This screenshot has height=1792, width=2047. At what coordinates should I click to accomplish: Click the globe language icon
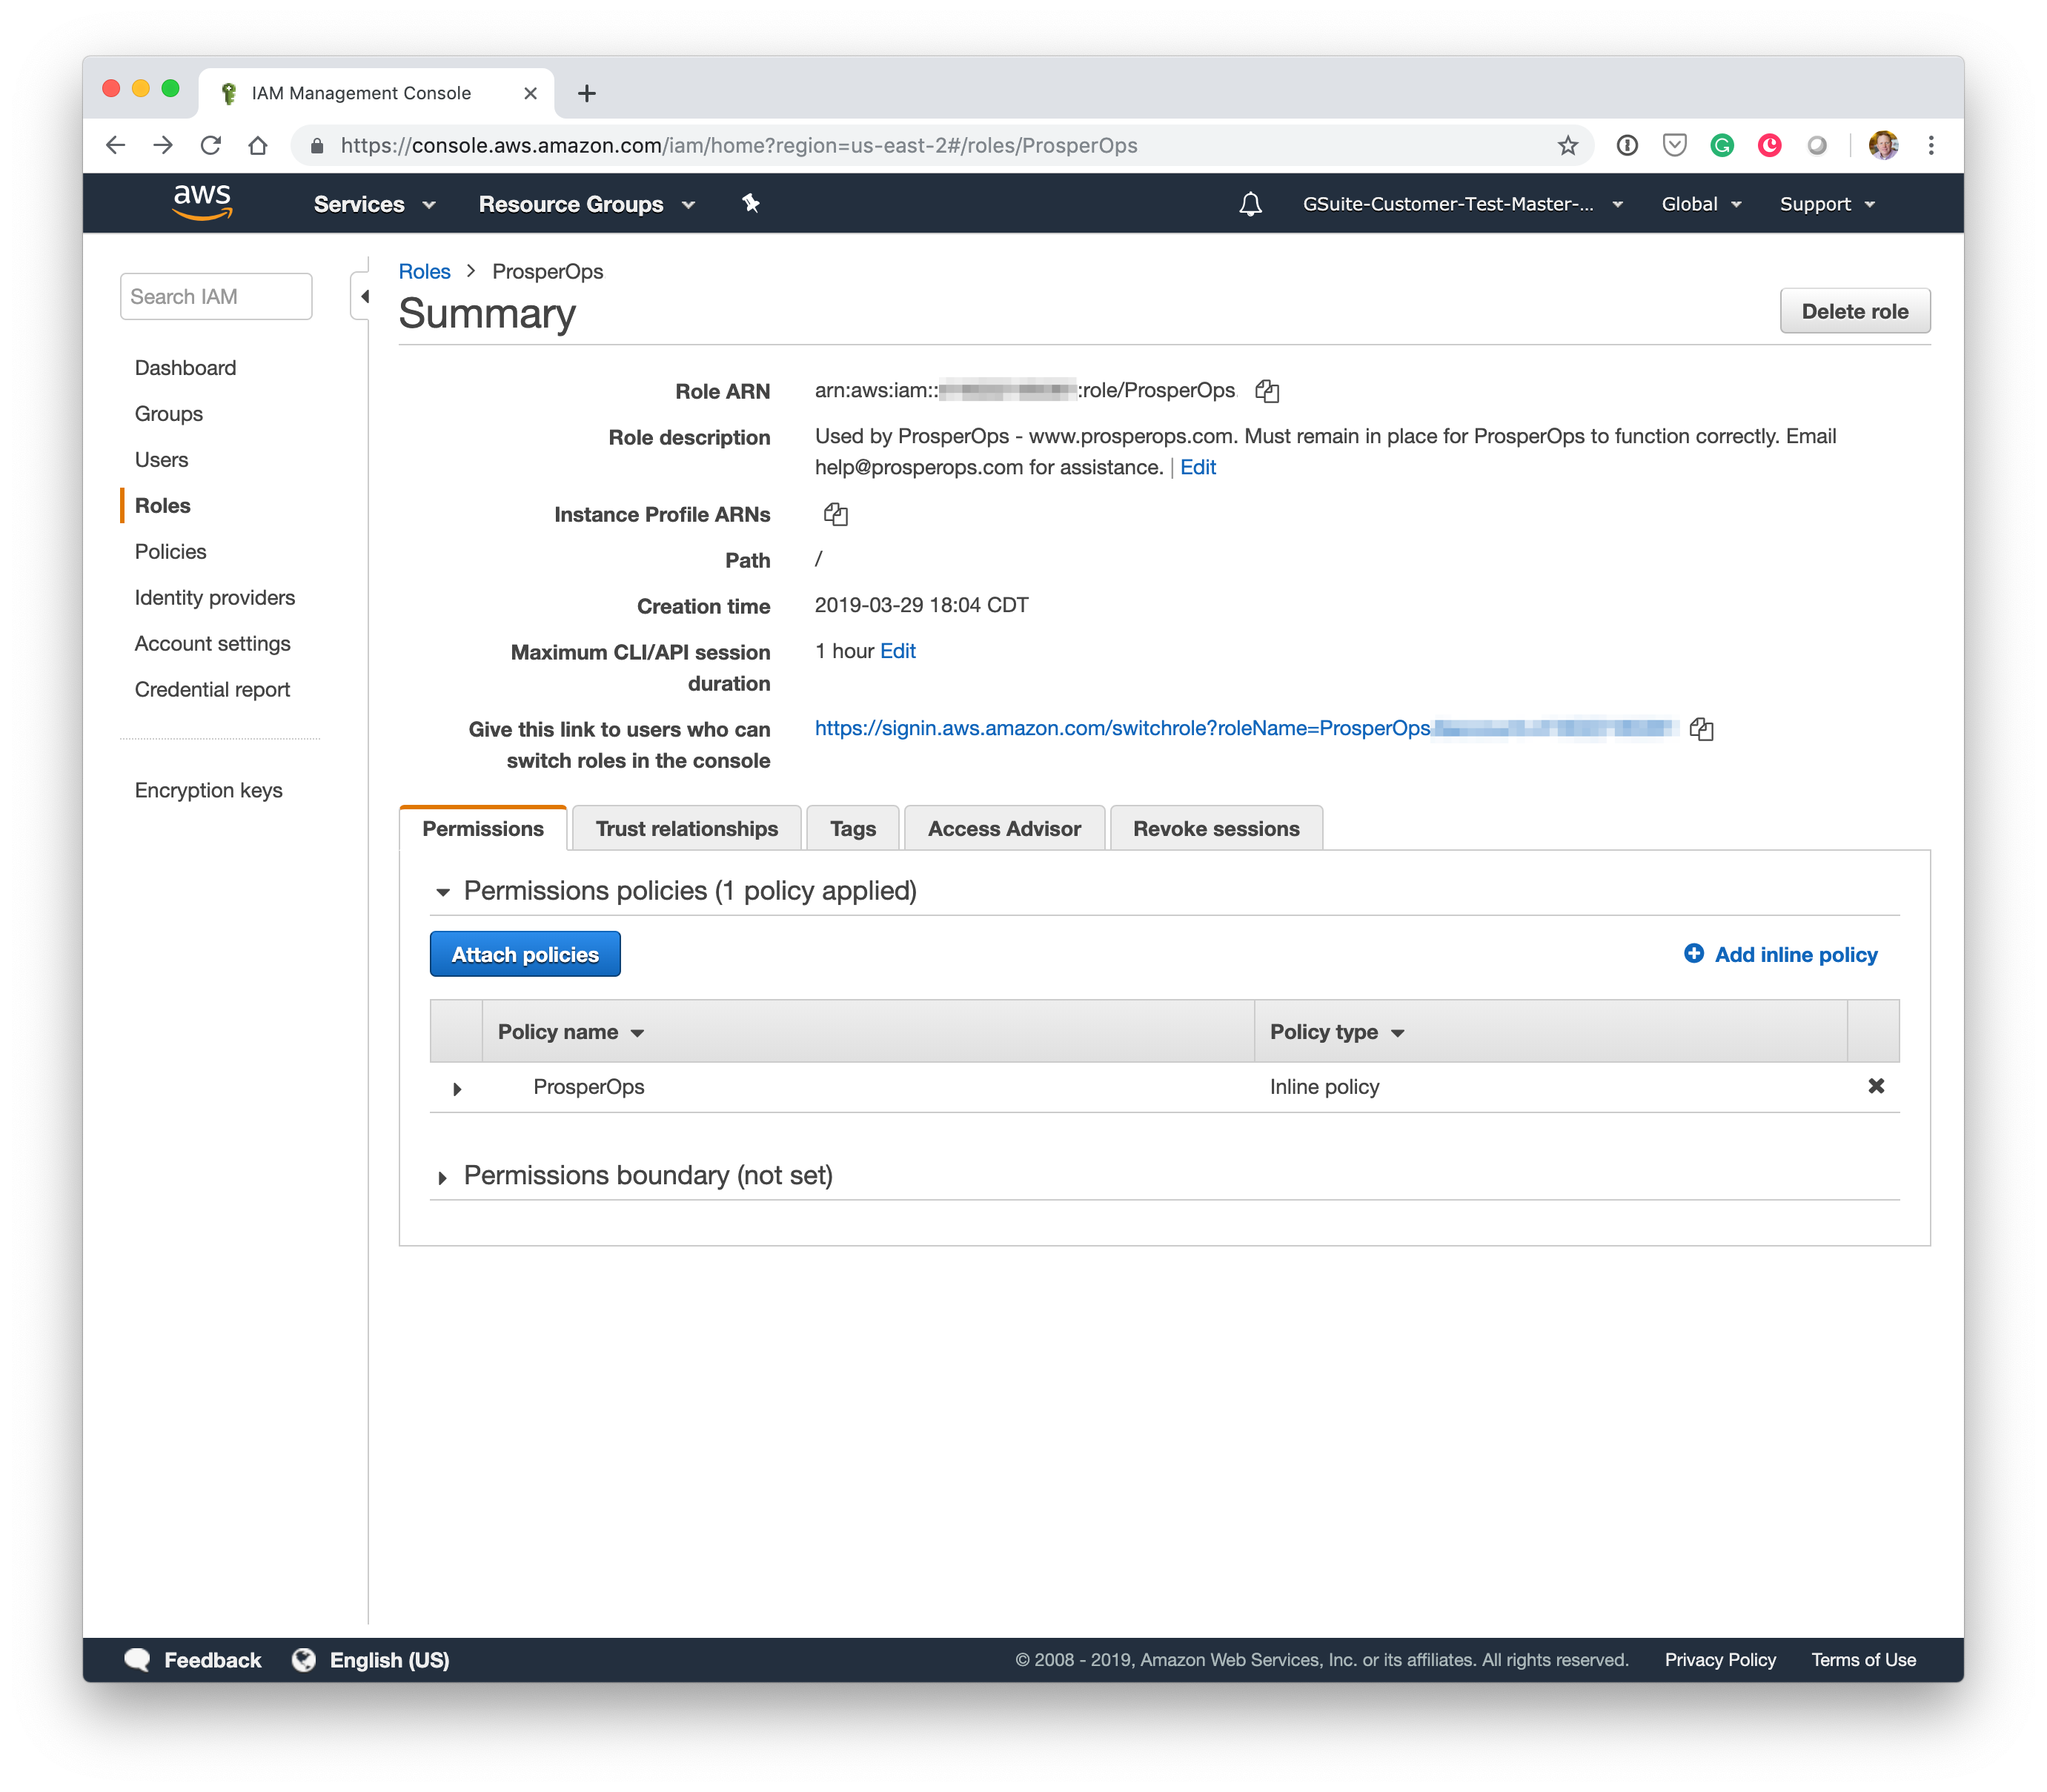(304, 1660)
